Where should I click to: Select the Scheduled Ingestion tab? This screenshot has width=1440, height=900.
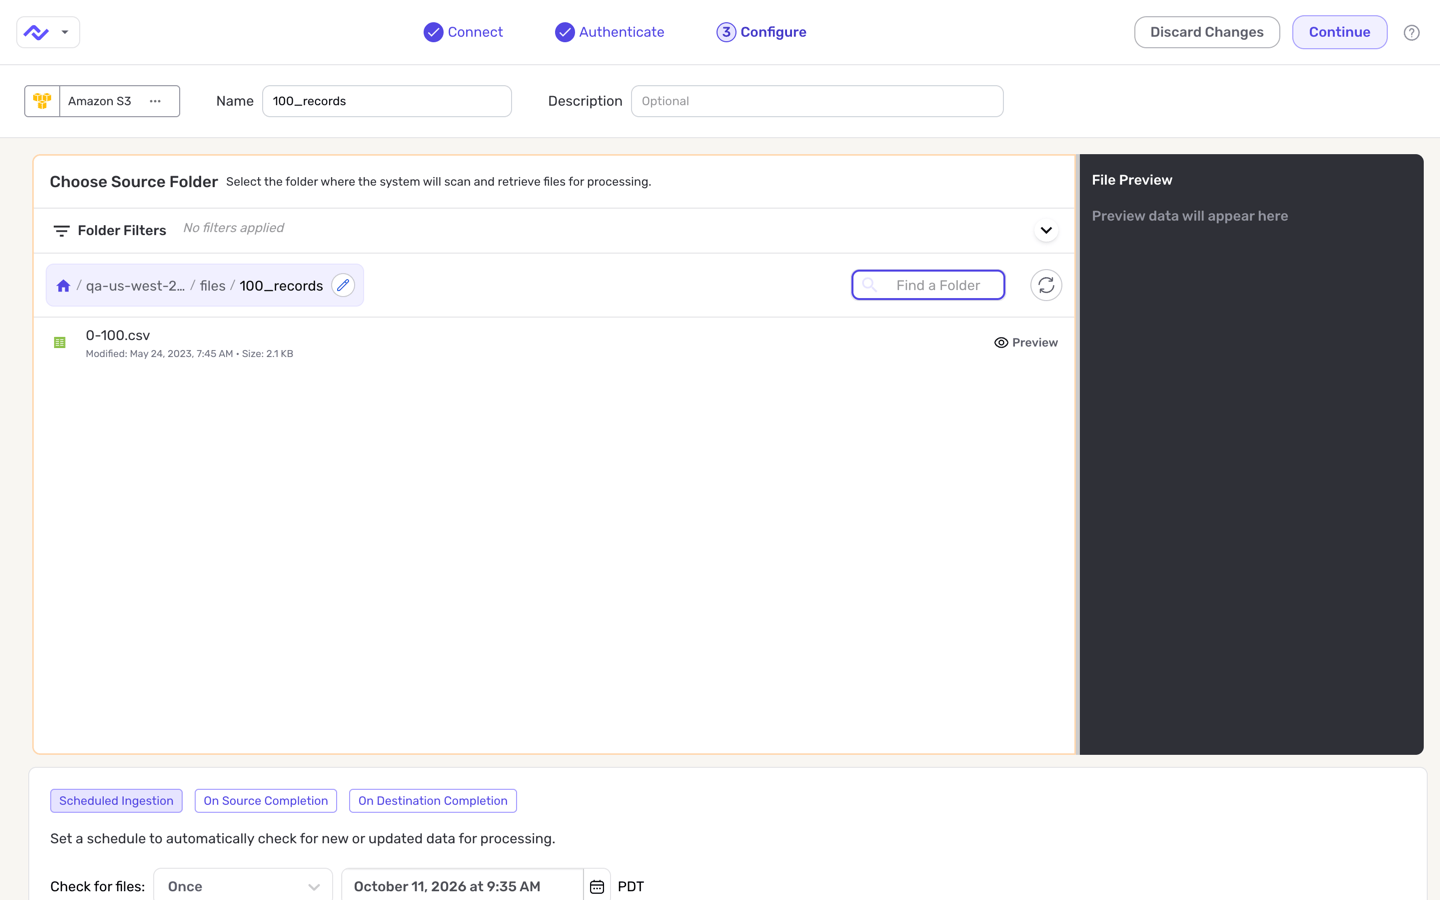click(116, 801)
